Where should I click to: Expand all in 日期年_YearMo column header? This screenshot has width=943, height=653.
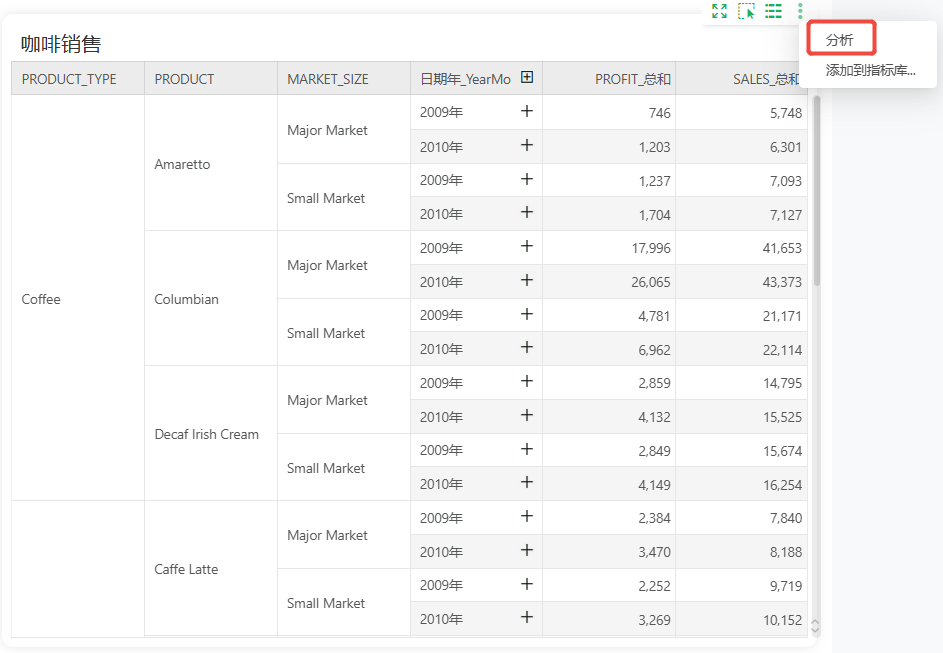(527, 77)
